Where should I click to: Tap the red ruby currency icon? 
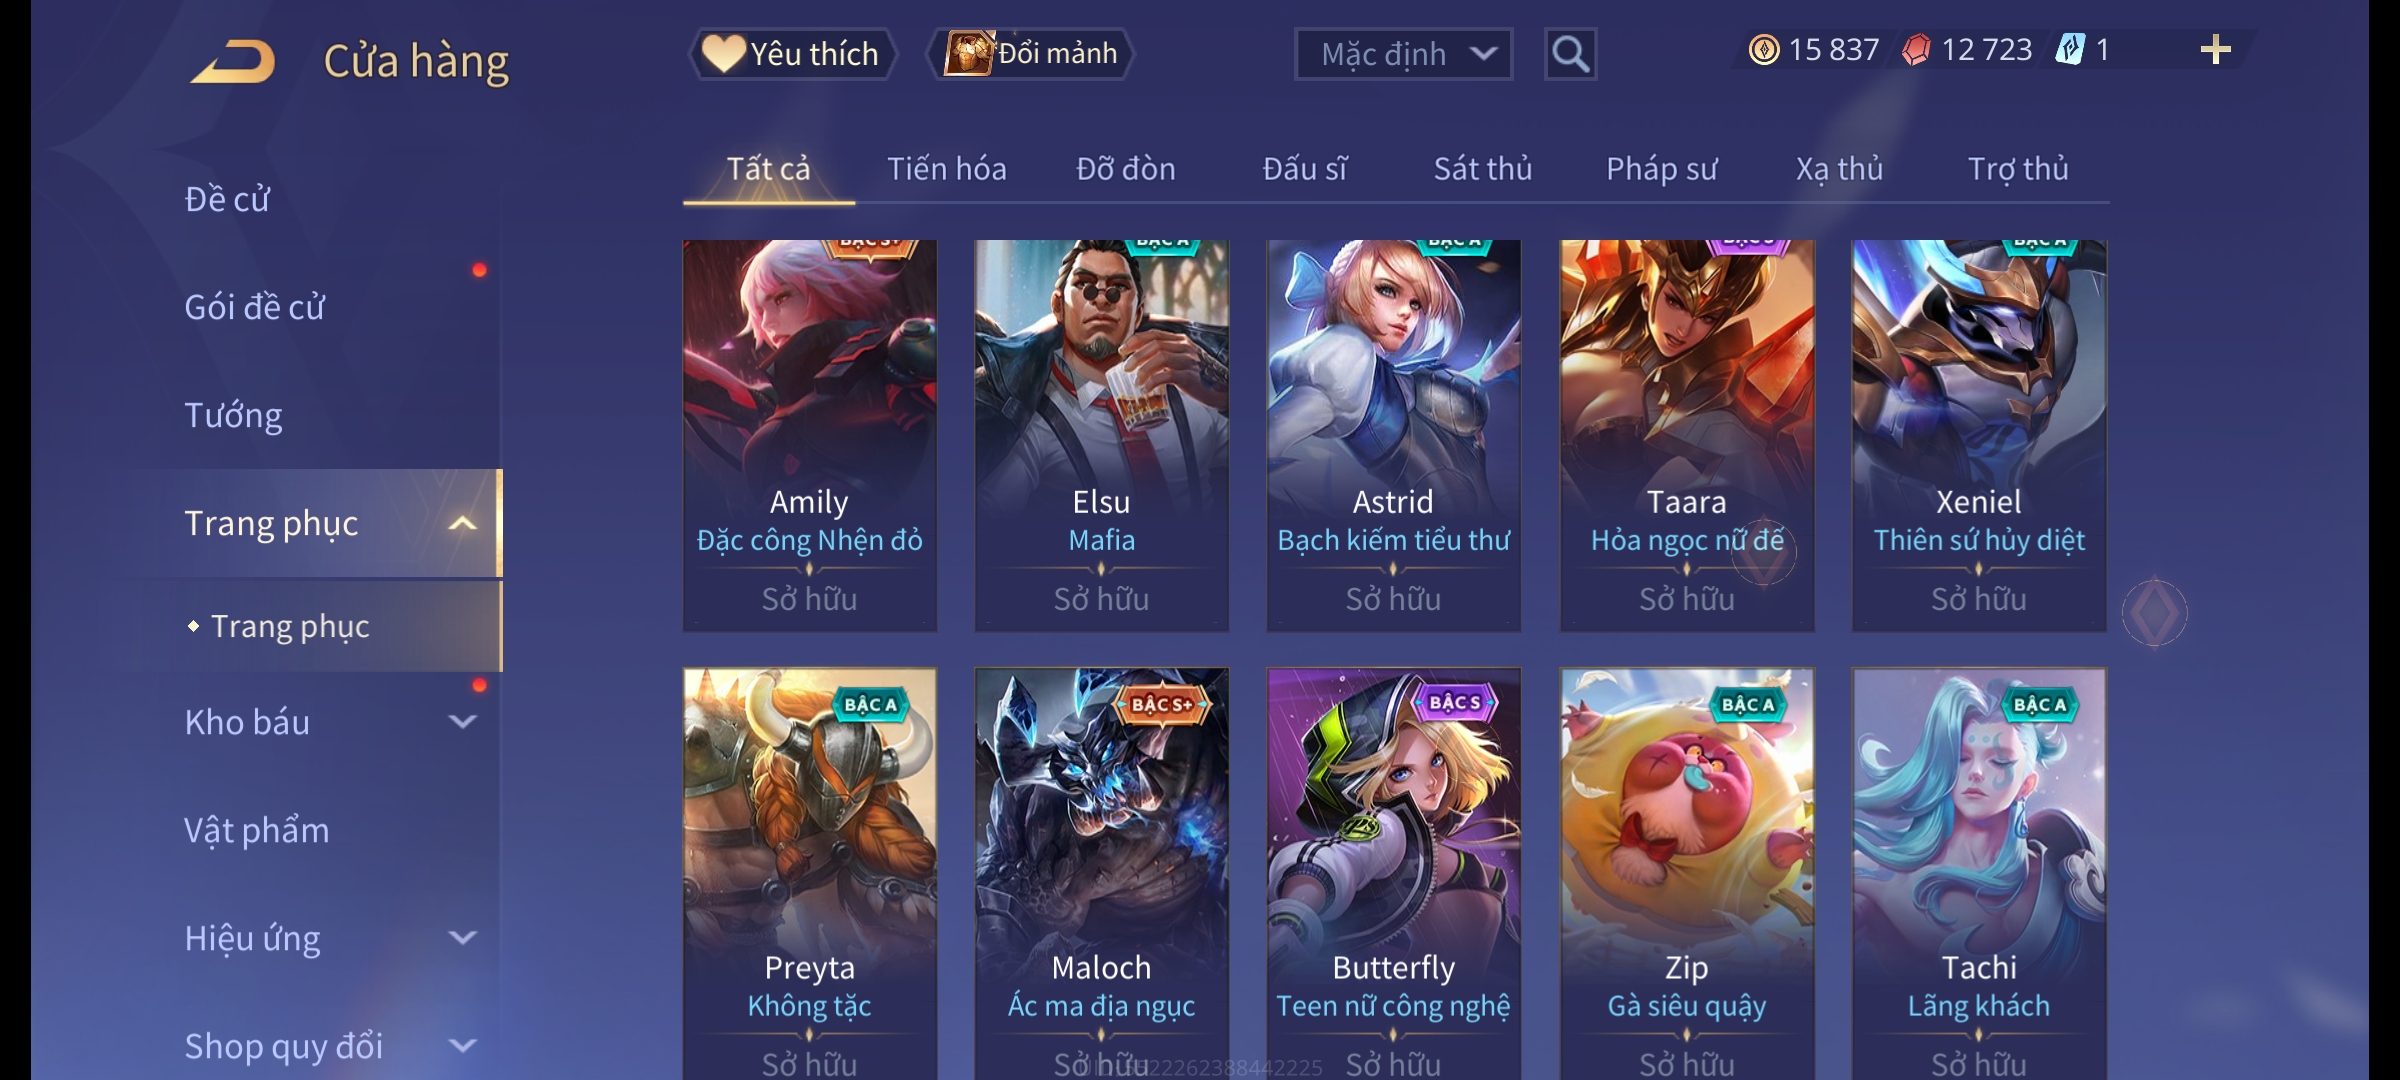[1916, 50]
